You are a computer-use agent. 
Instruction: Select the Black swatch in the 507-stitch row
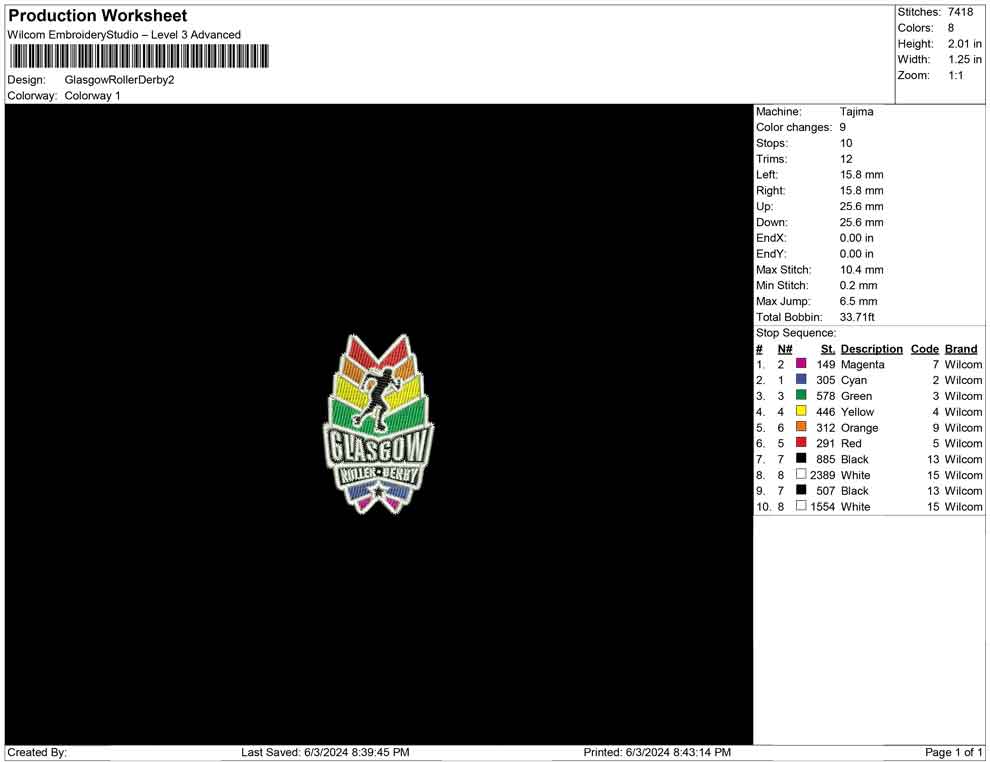pyautogui.click(x=801, y=490)
